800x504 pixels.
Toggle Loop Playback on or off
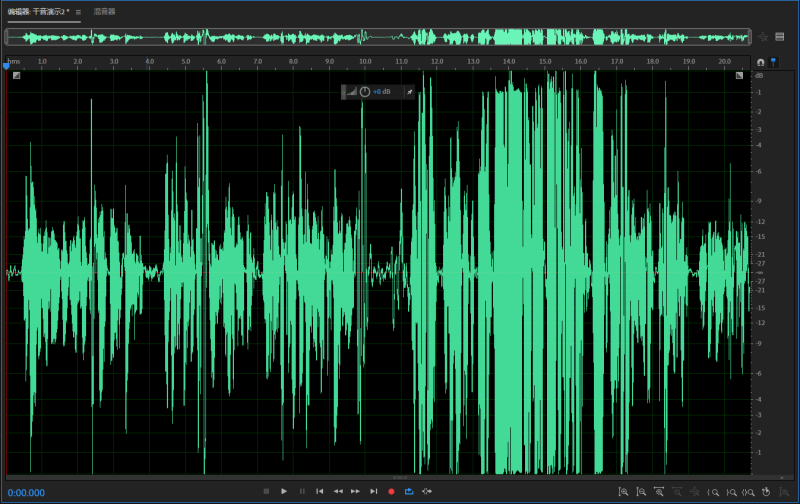pos(409,491)
